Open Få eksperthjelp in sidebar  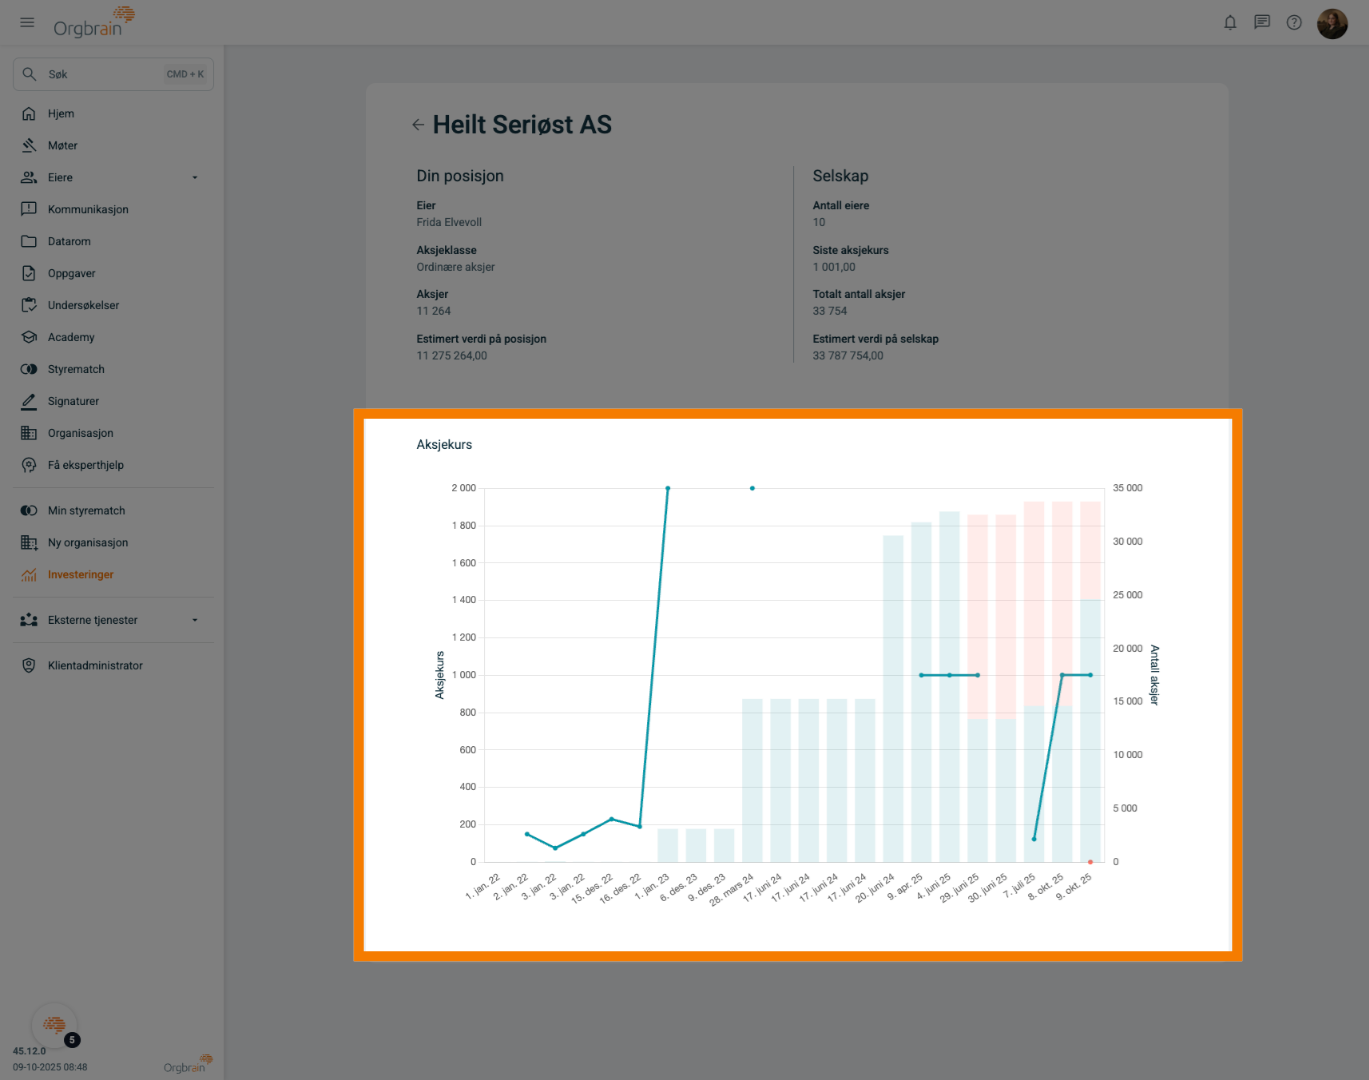pyautogui.click(x=86, y=465)
